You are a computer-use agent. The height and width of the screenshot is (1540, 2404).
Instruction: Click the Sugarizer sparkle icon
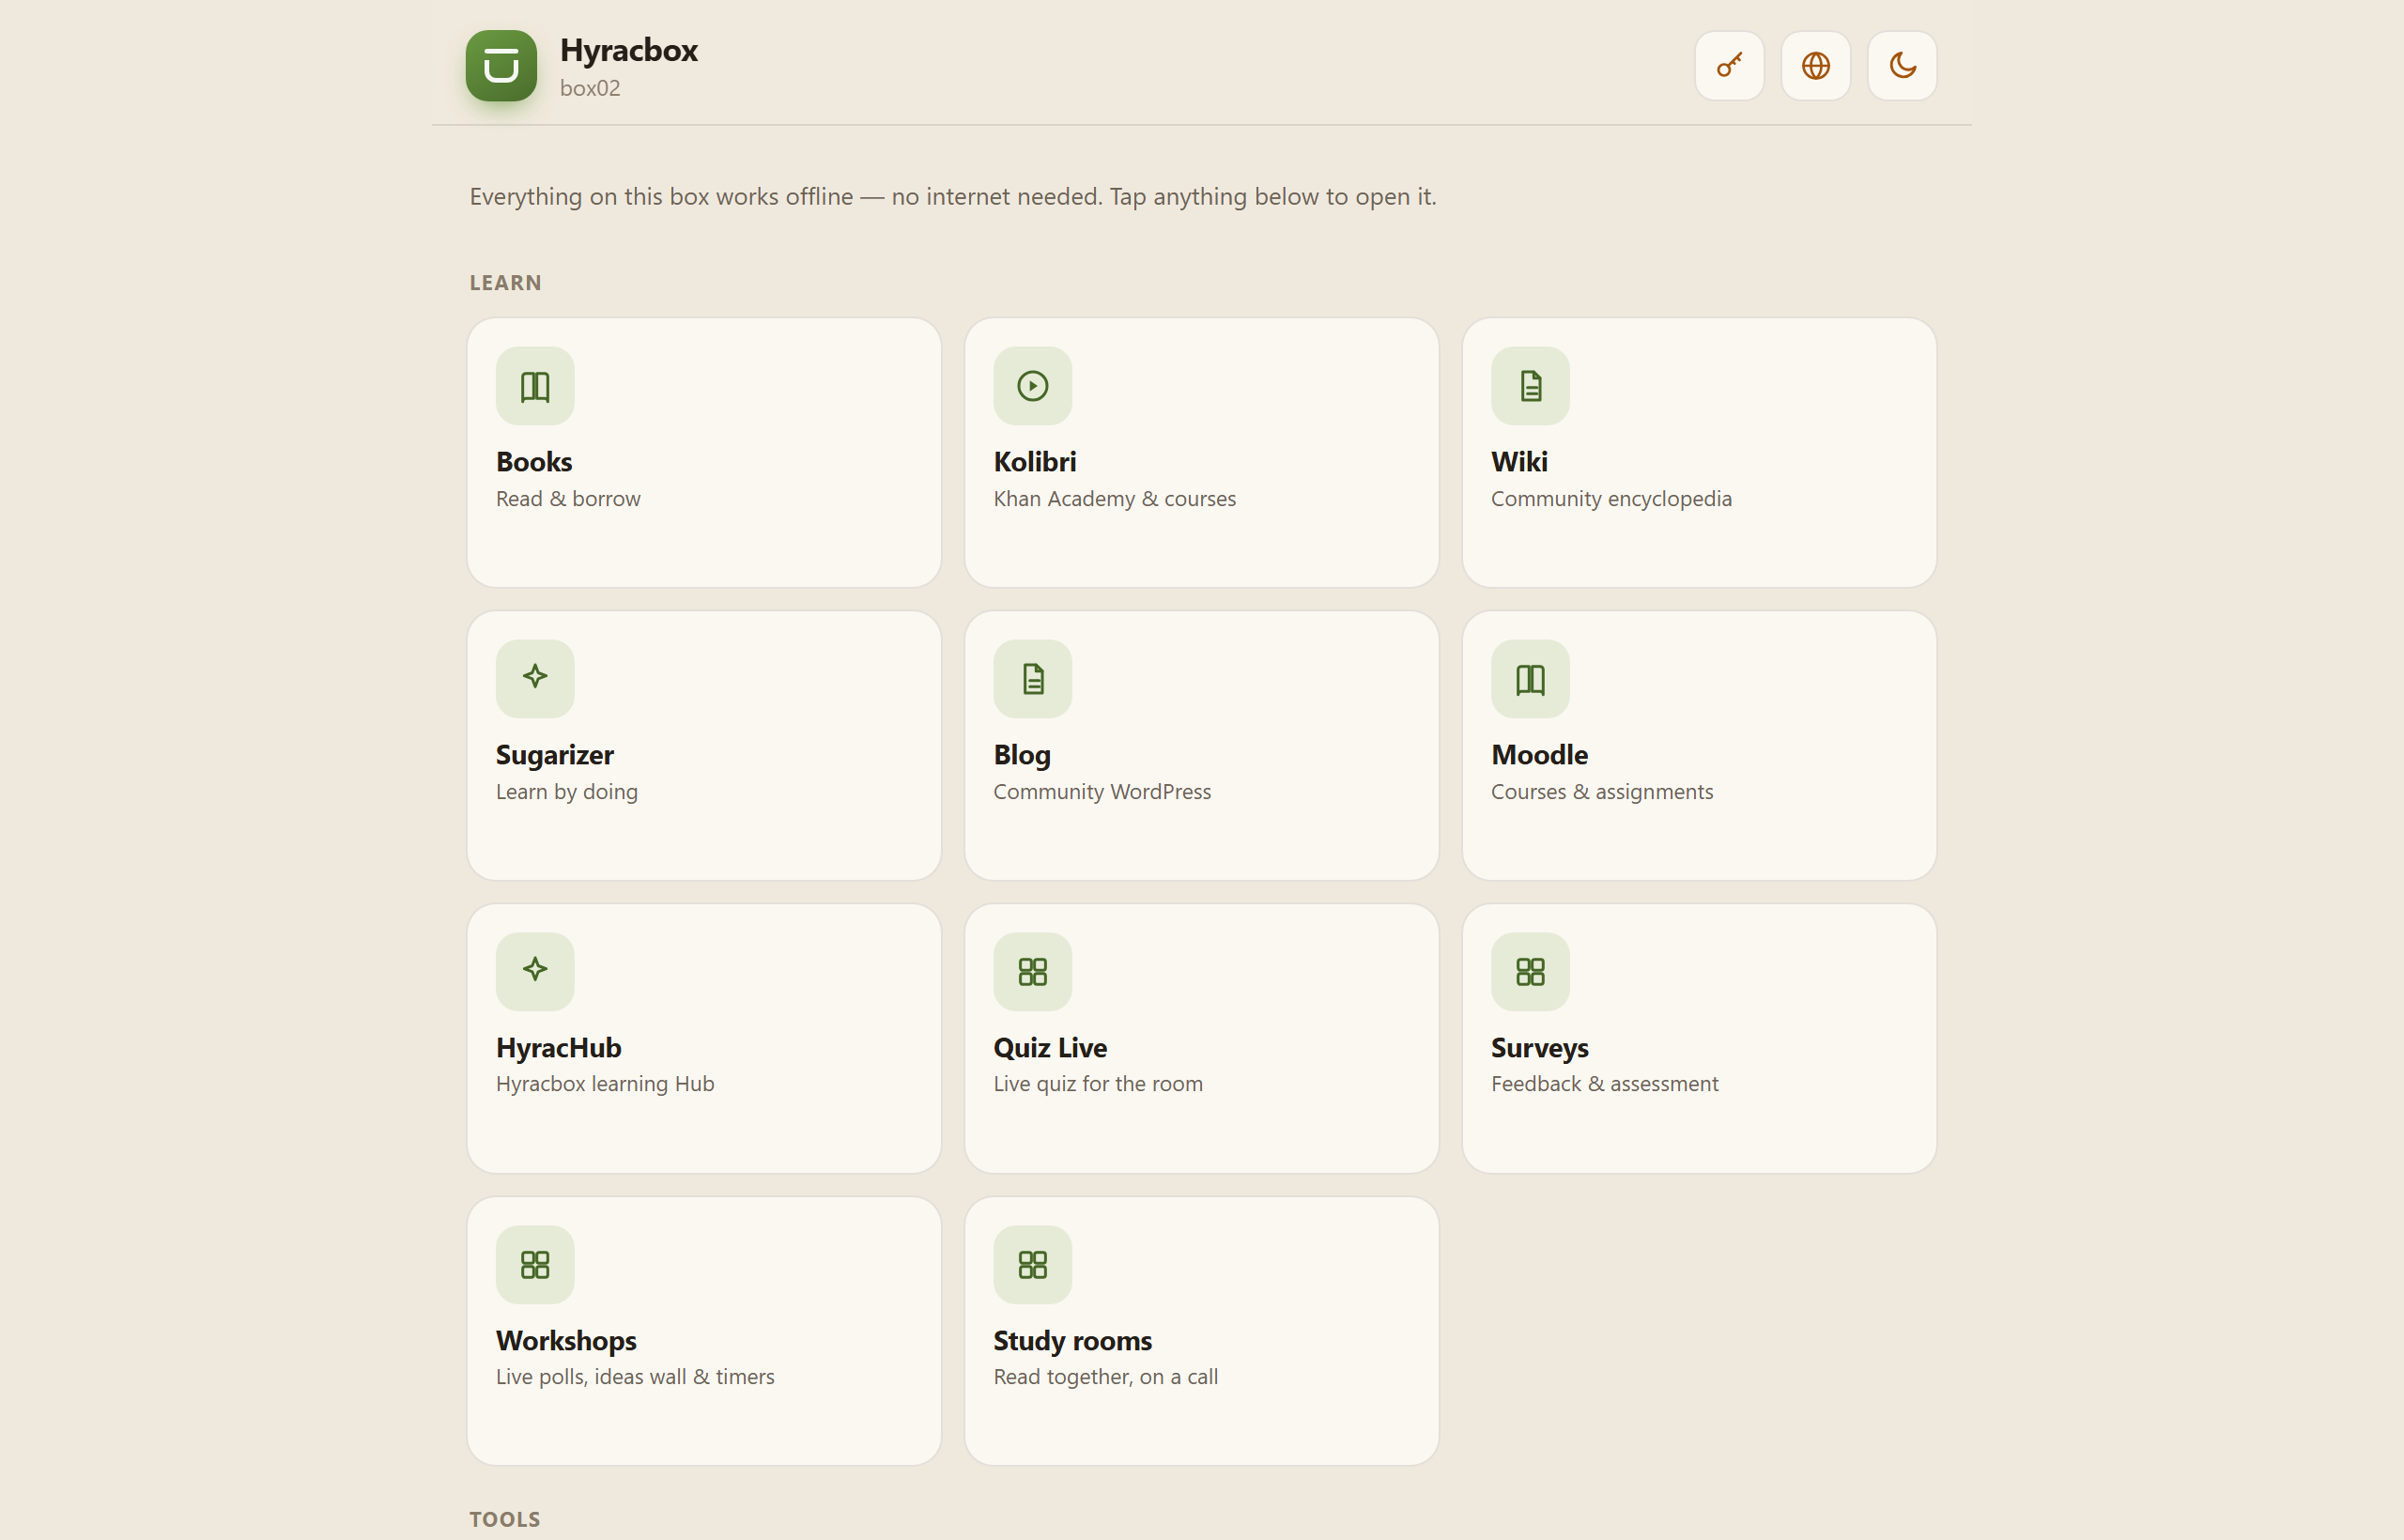(535, 678)
